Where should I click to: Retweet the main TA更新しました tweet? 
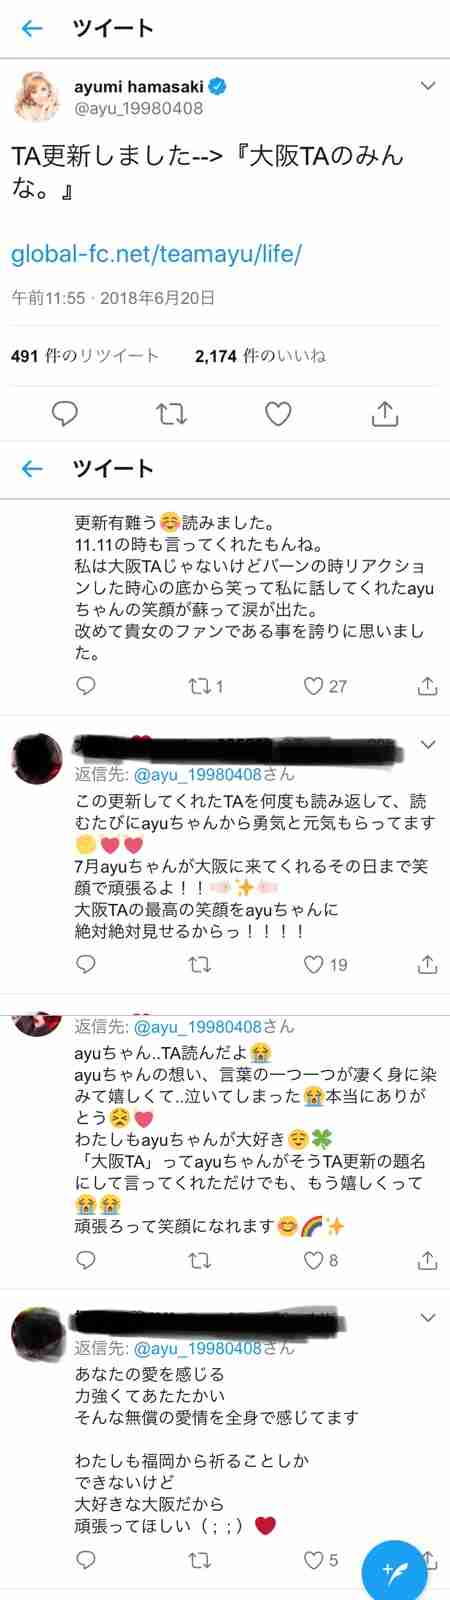pos(172,413)
